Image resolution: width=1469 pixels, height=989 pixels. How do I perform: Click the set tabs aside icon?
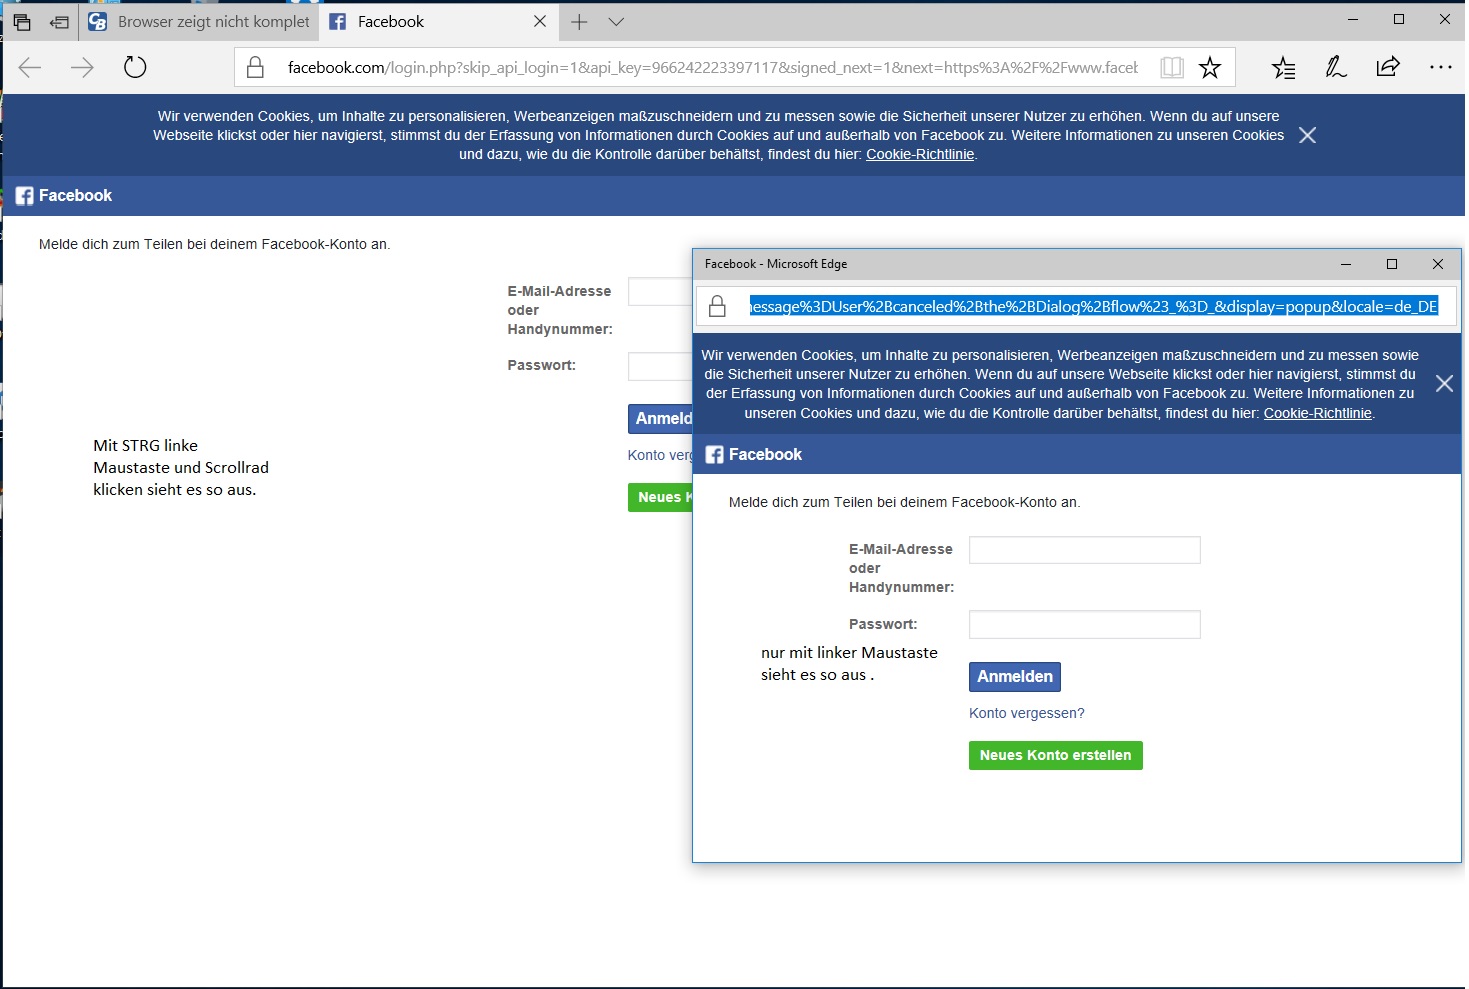click(x=59, y=21)
